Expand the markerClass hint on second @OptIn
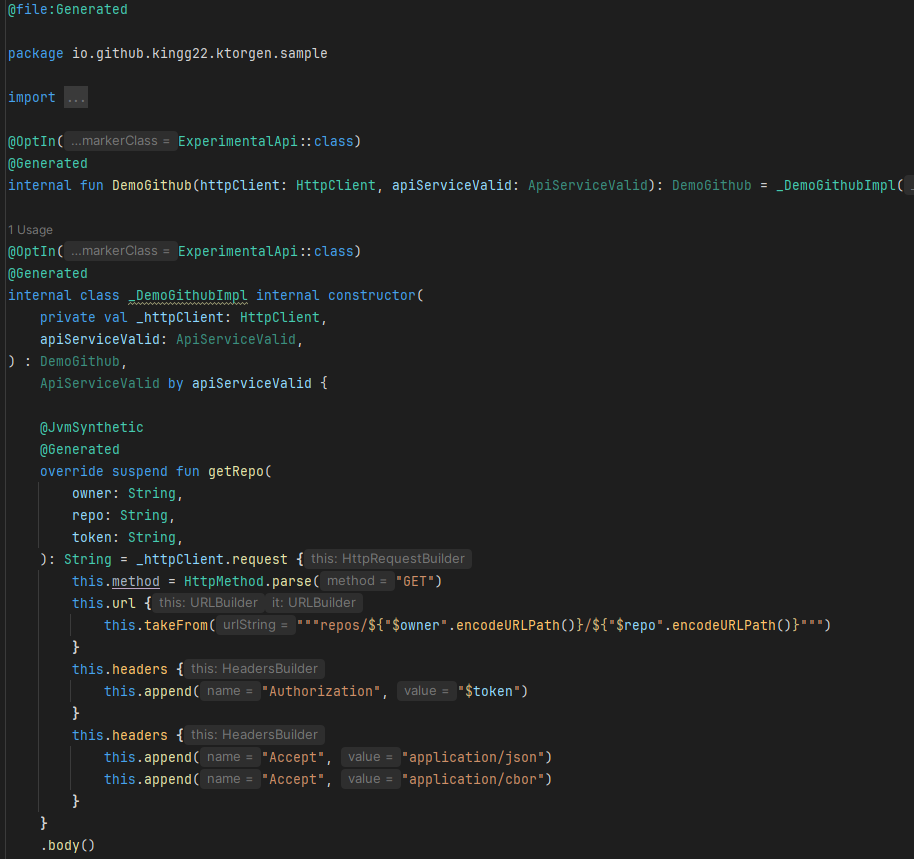The width and height of the screenshot is (914, 859). [x=118, y=251]
